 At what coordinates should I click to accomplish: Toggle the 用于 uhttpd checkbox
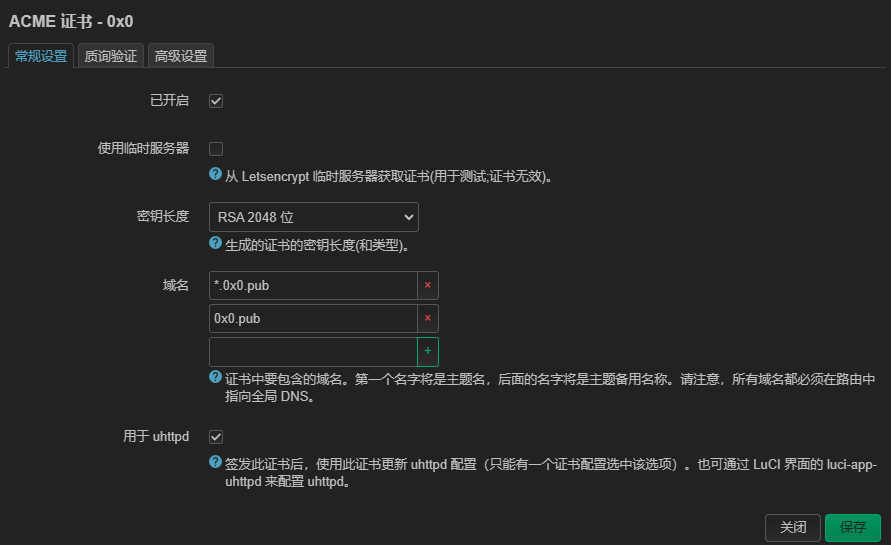pyautogui.click(x=216, y=437)
